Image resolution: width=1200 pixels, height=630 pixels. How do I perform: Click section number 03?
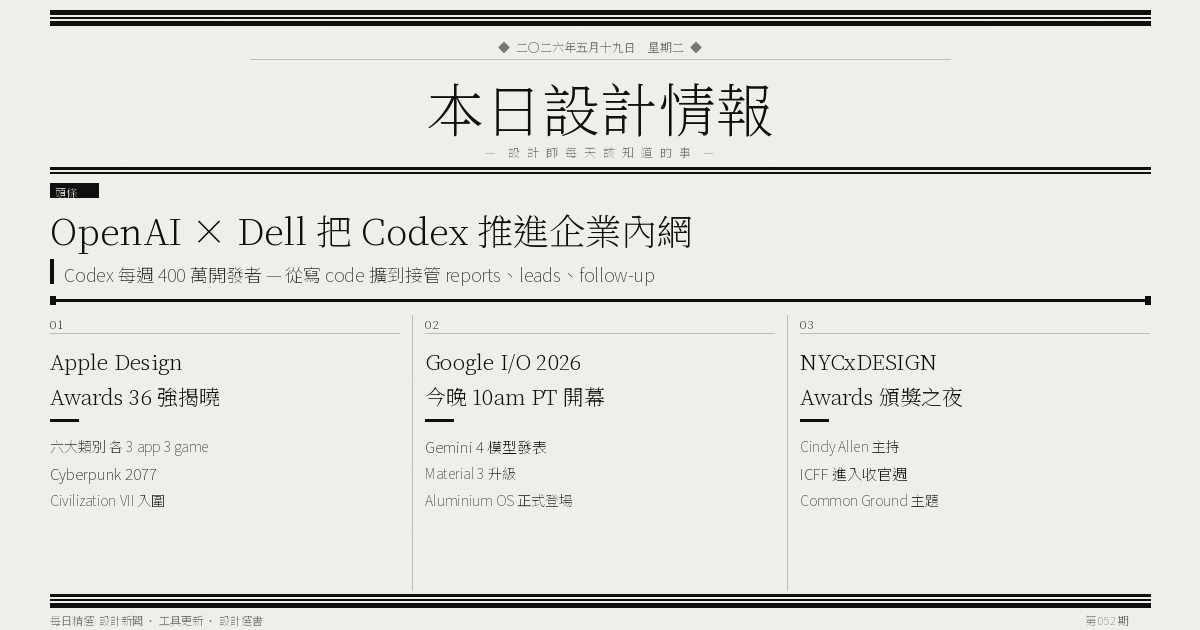pyautogui.click(x=807, y=325)
